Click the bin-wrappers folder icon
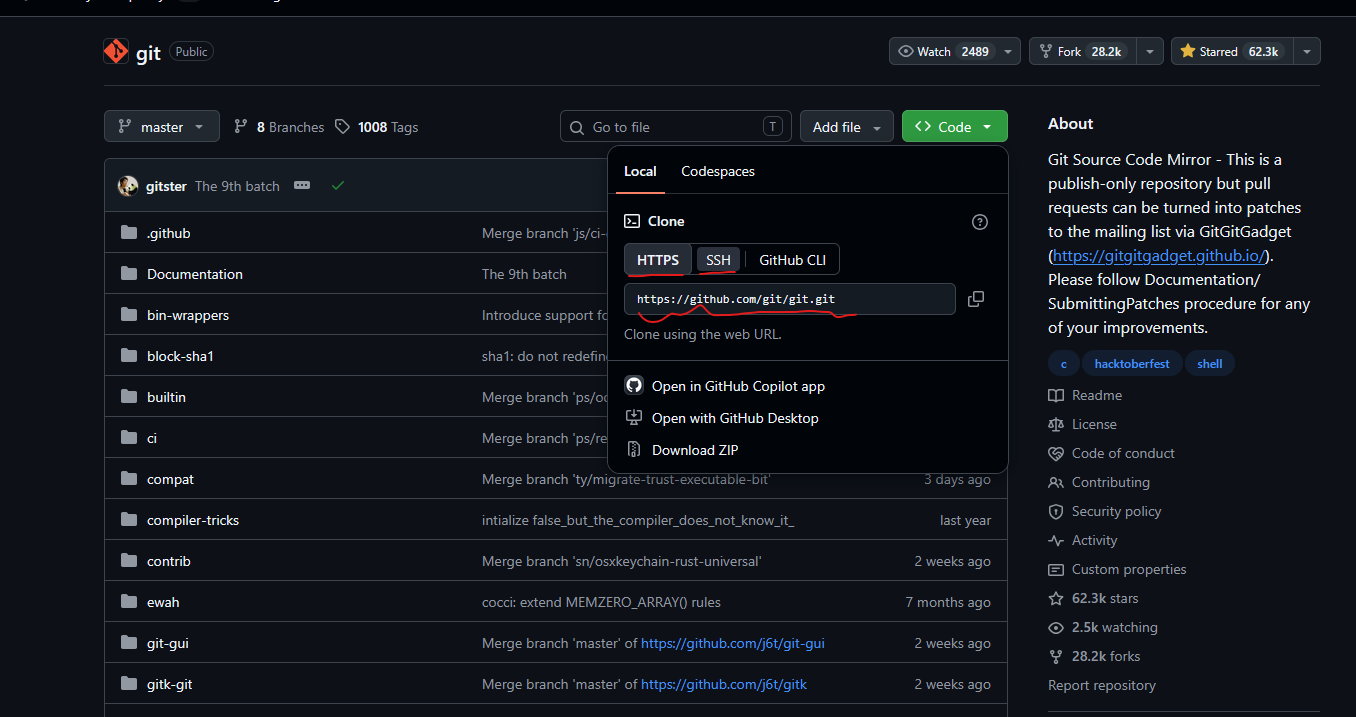The height and width of the screenshot is (717, 1356). pyautogui.click(x=129, y=315)
